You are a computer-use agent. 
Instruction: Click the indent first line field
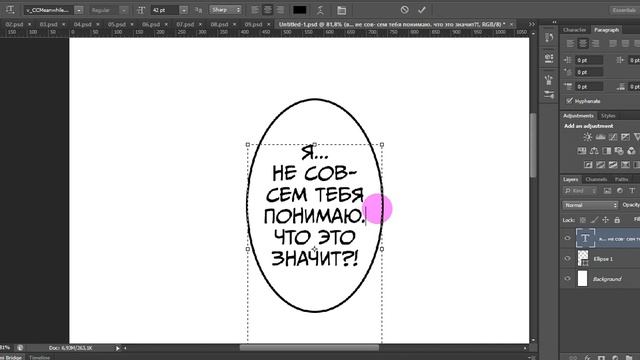click(589, 72)
